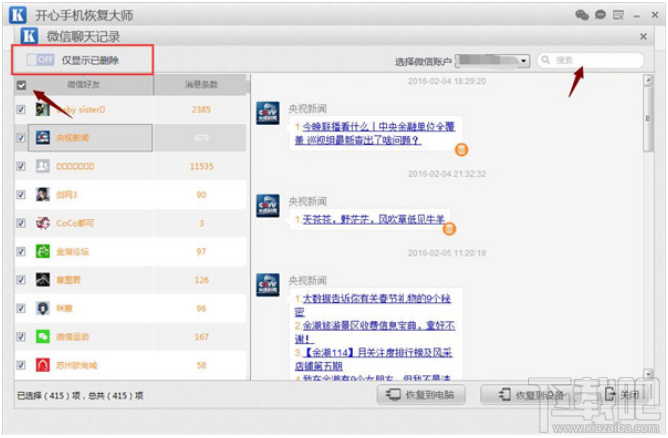668x438 pixels.
Task: Click the 开心手机恢复大师 K logo
Action: (x=18, y=15)
